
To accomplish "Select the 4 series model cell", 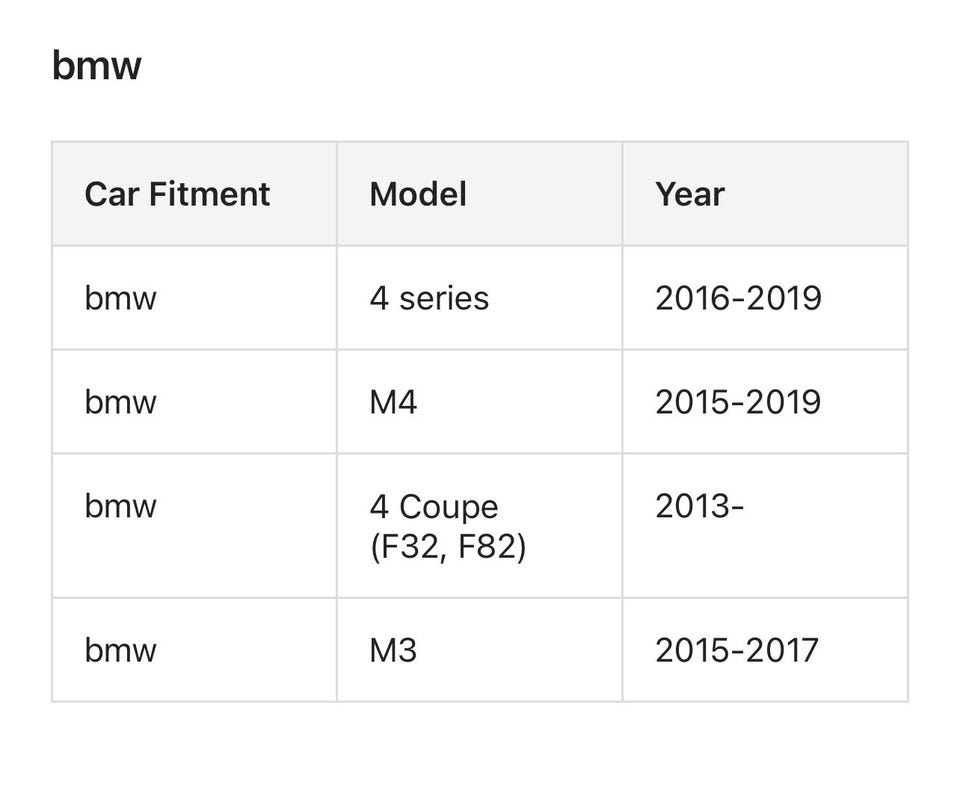I will pyautogui.click(x=428, y=298).
